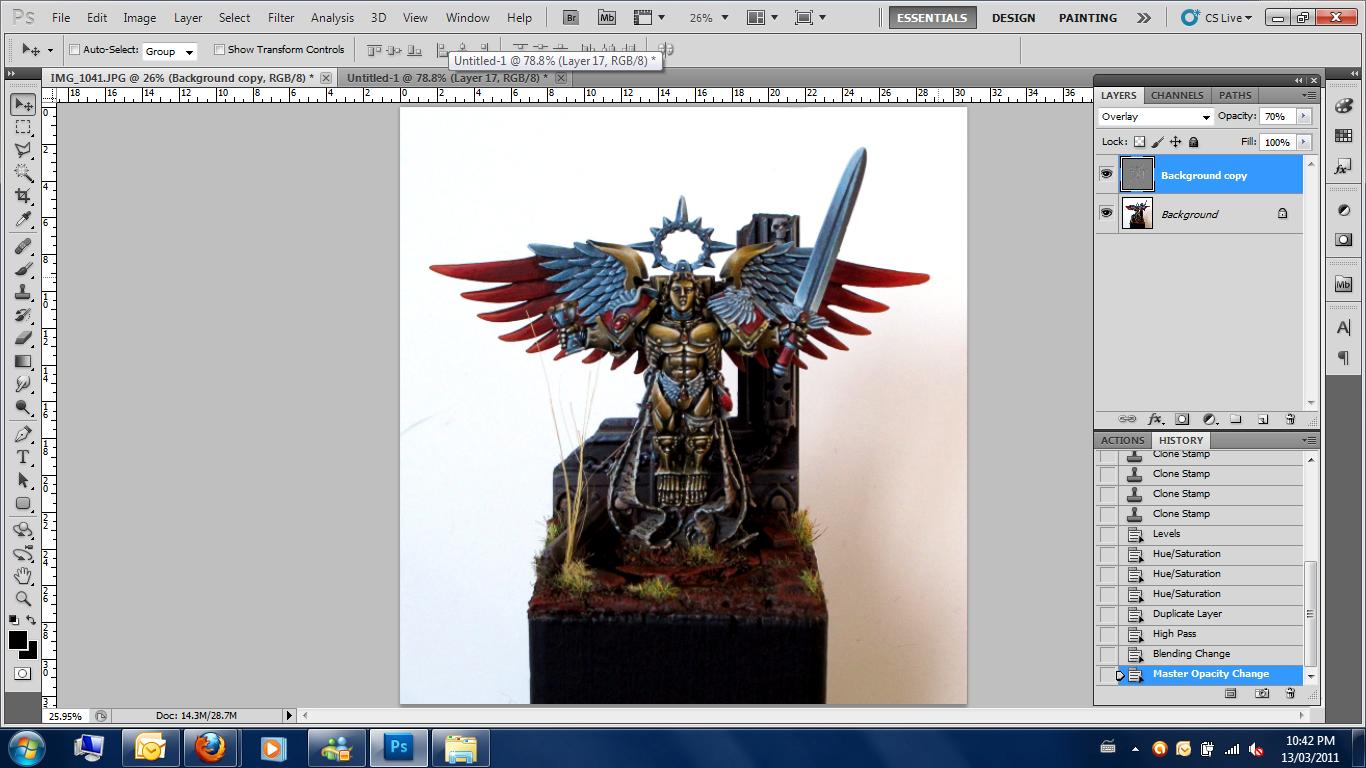Select the Path Selection tool
This screenshot has height=768, width=1366.
coord(23,480)
